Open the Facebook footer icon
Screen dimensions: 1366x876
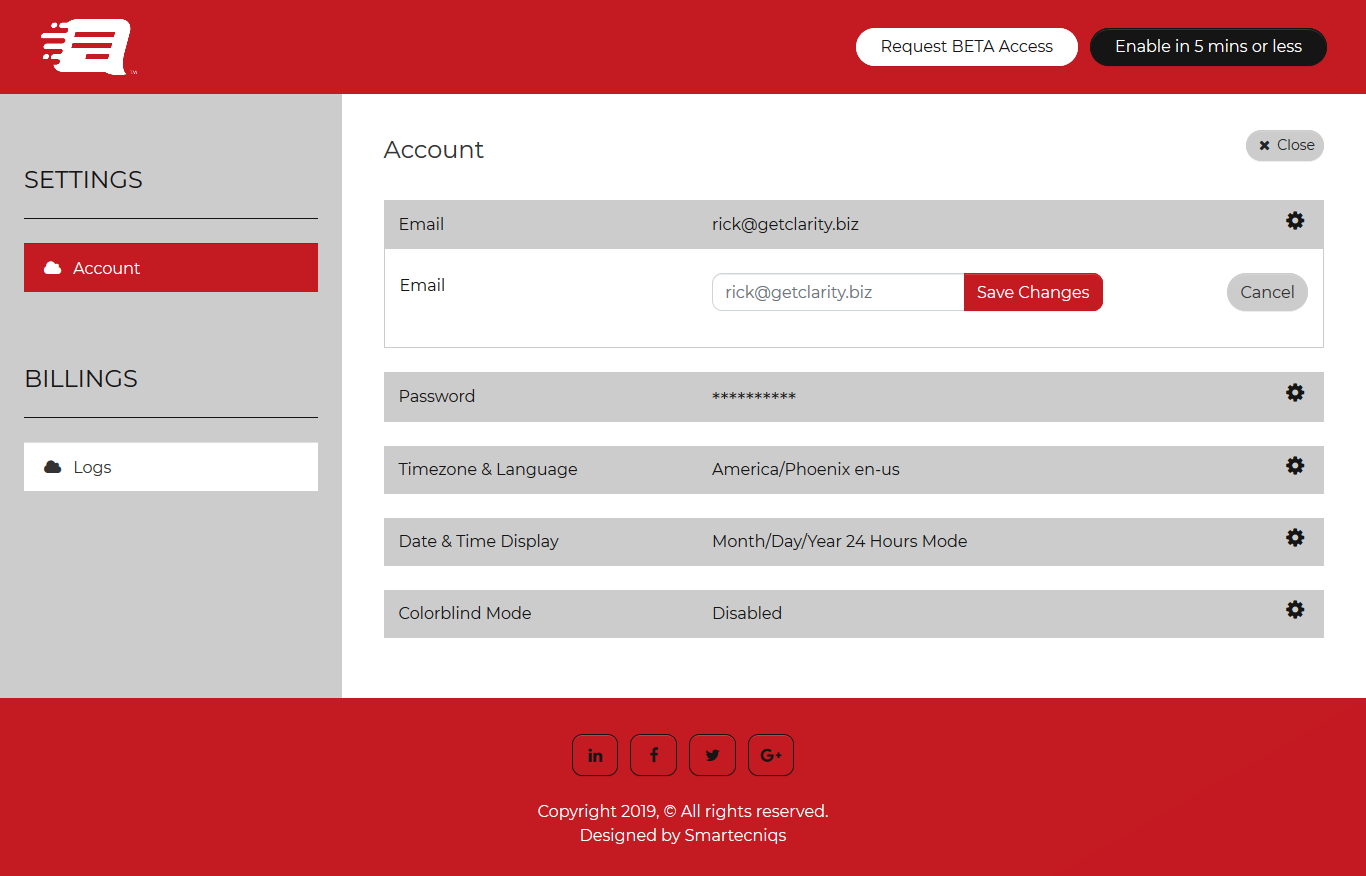654,755
